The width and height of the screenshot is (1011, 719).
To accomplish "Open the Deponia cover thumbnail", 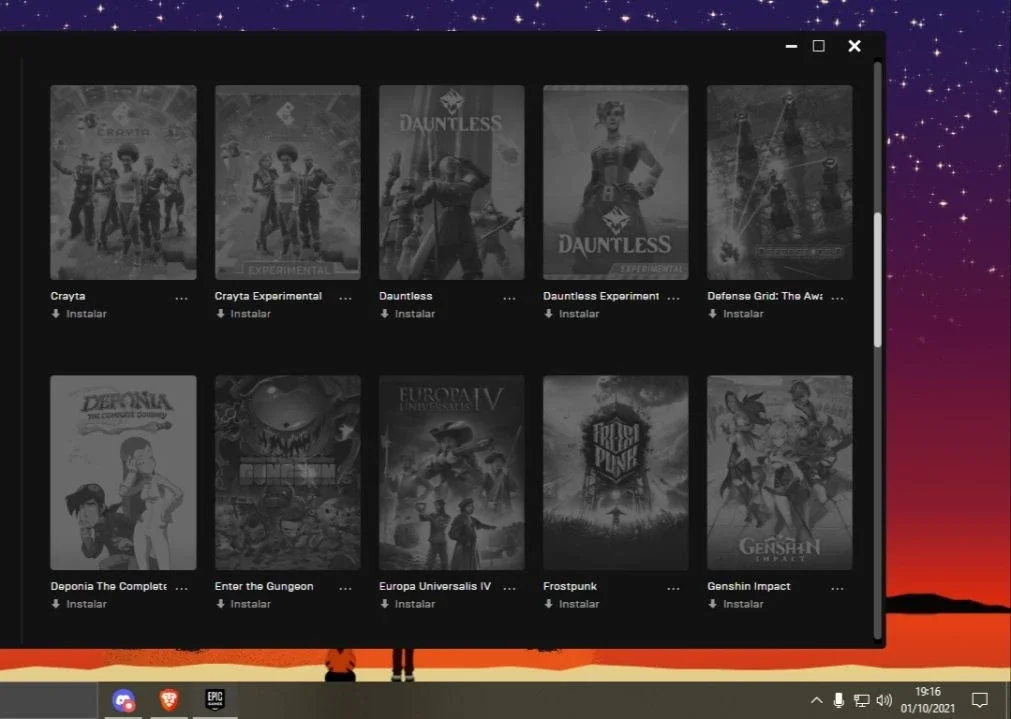I will pyautogui.click(x=123, y=473).
